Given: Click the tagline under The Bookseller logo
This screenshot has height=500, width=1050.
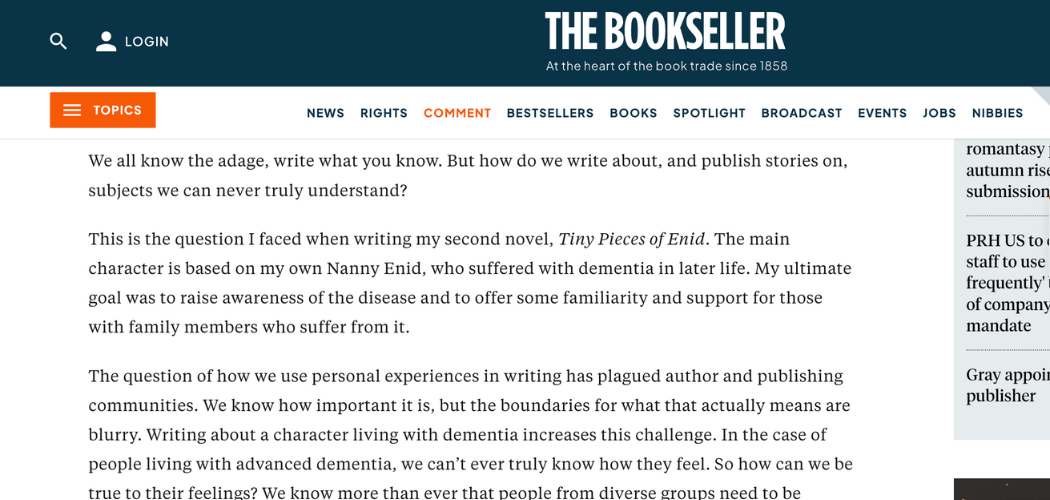Looking at the screenshot, I should point(666,66).
